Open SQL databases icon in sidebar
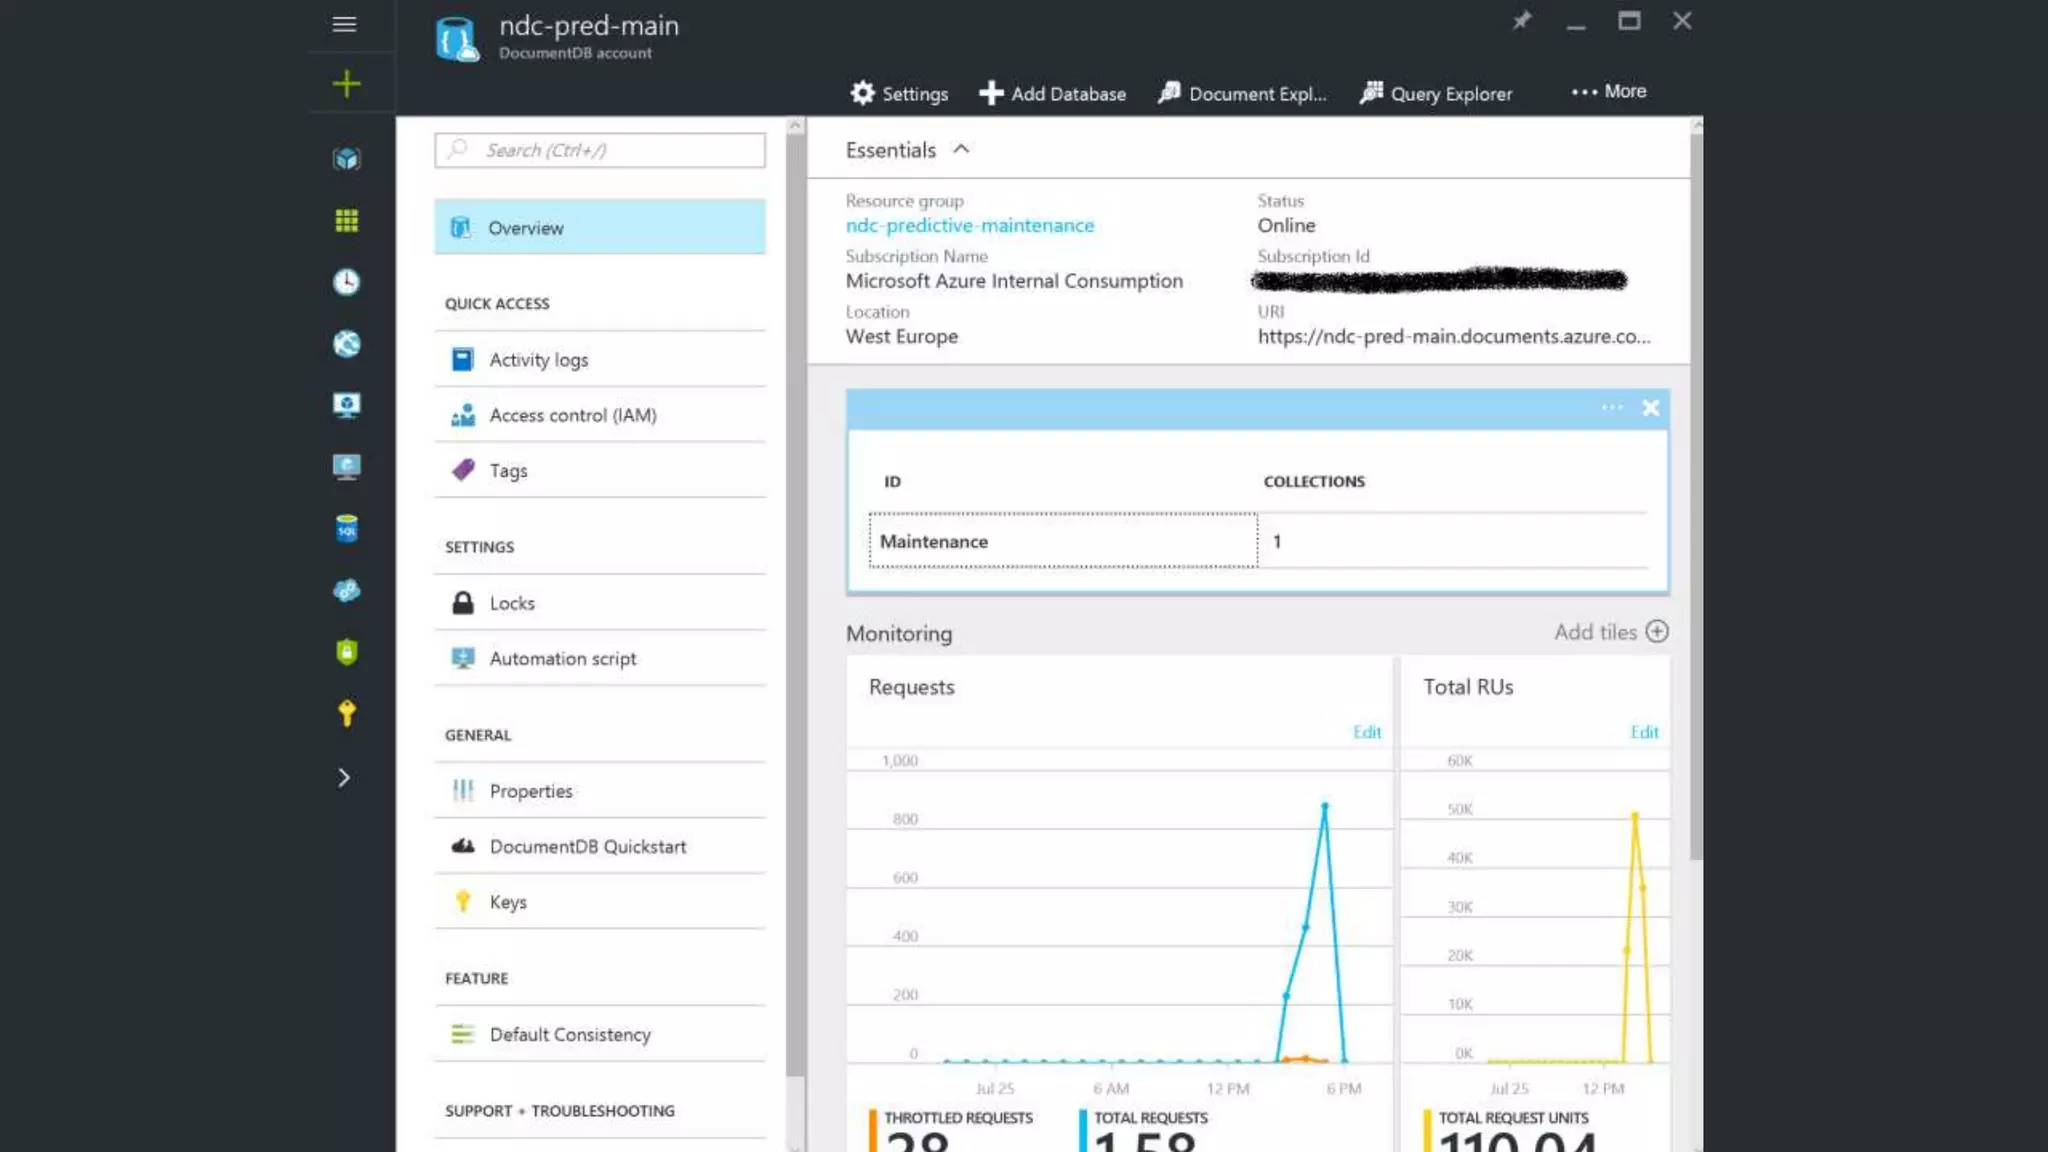This screenshot has width=2048, height=1152. click(x=346, y=528)
